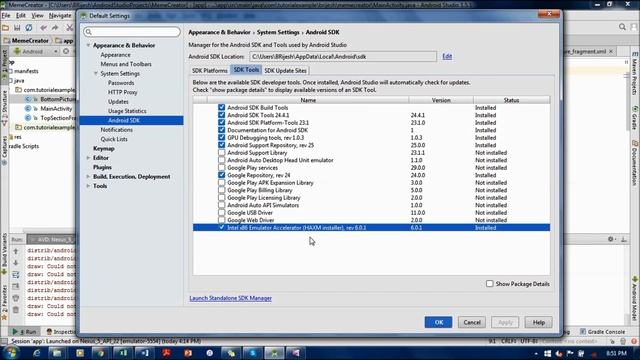Uncheck Google Repository, rev 24
This screenshot has width=640, height=360.
[221, 175]
